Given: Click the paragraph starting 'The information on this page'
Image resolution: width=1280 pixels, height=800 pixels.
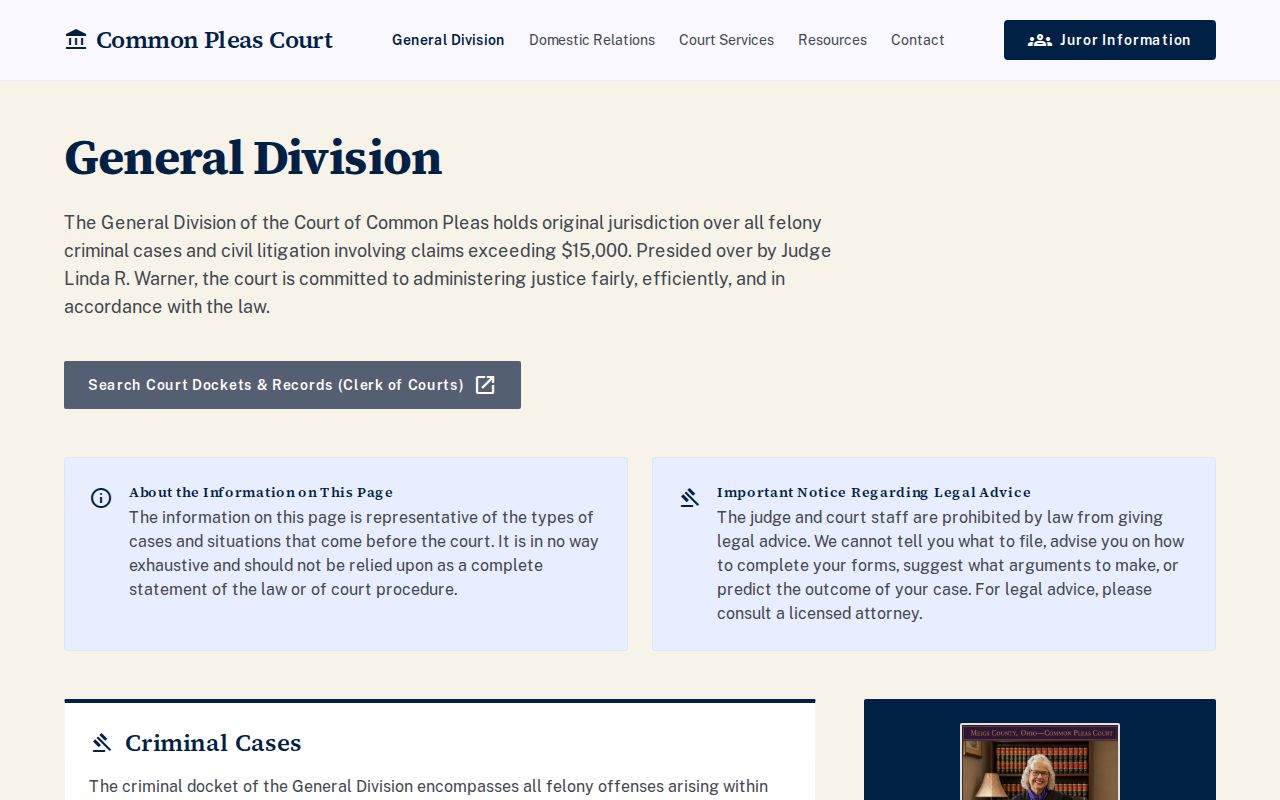Looking at the screenshot, I should (x=364, y=553).
